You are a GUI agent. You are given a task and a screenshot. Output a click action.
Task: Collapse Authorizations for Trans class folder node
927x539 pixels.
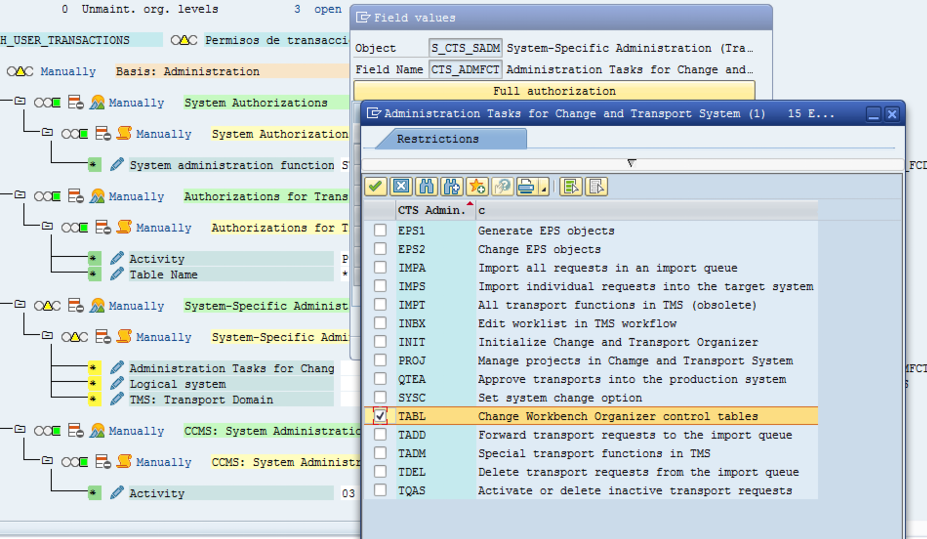click(20, 194)
